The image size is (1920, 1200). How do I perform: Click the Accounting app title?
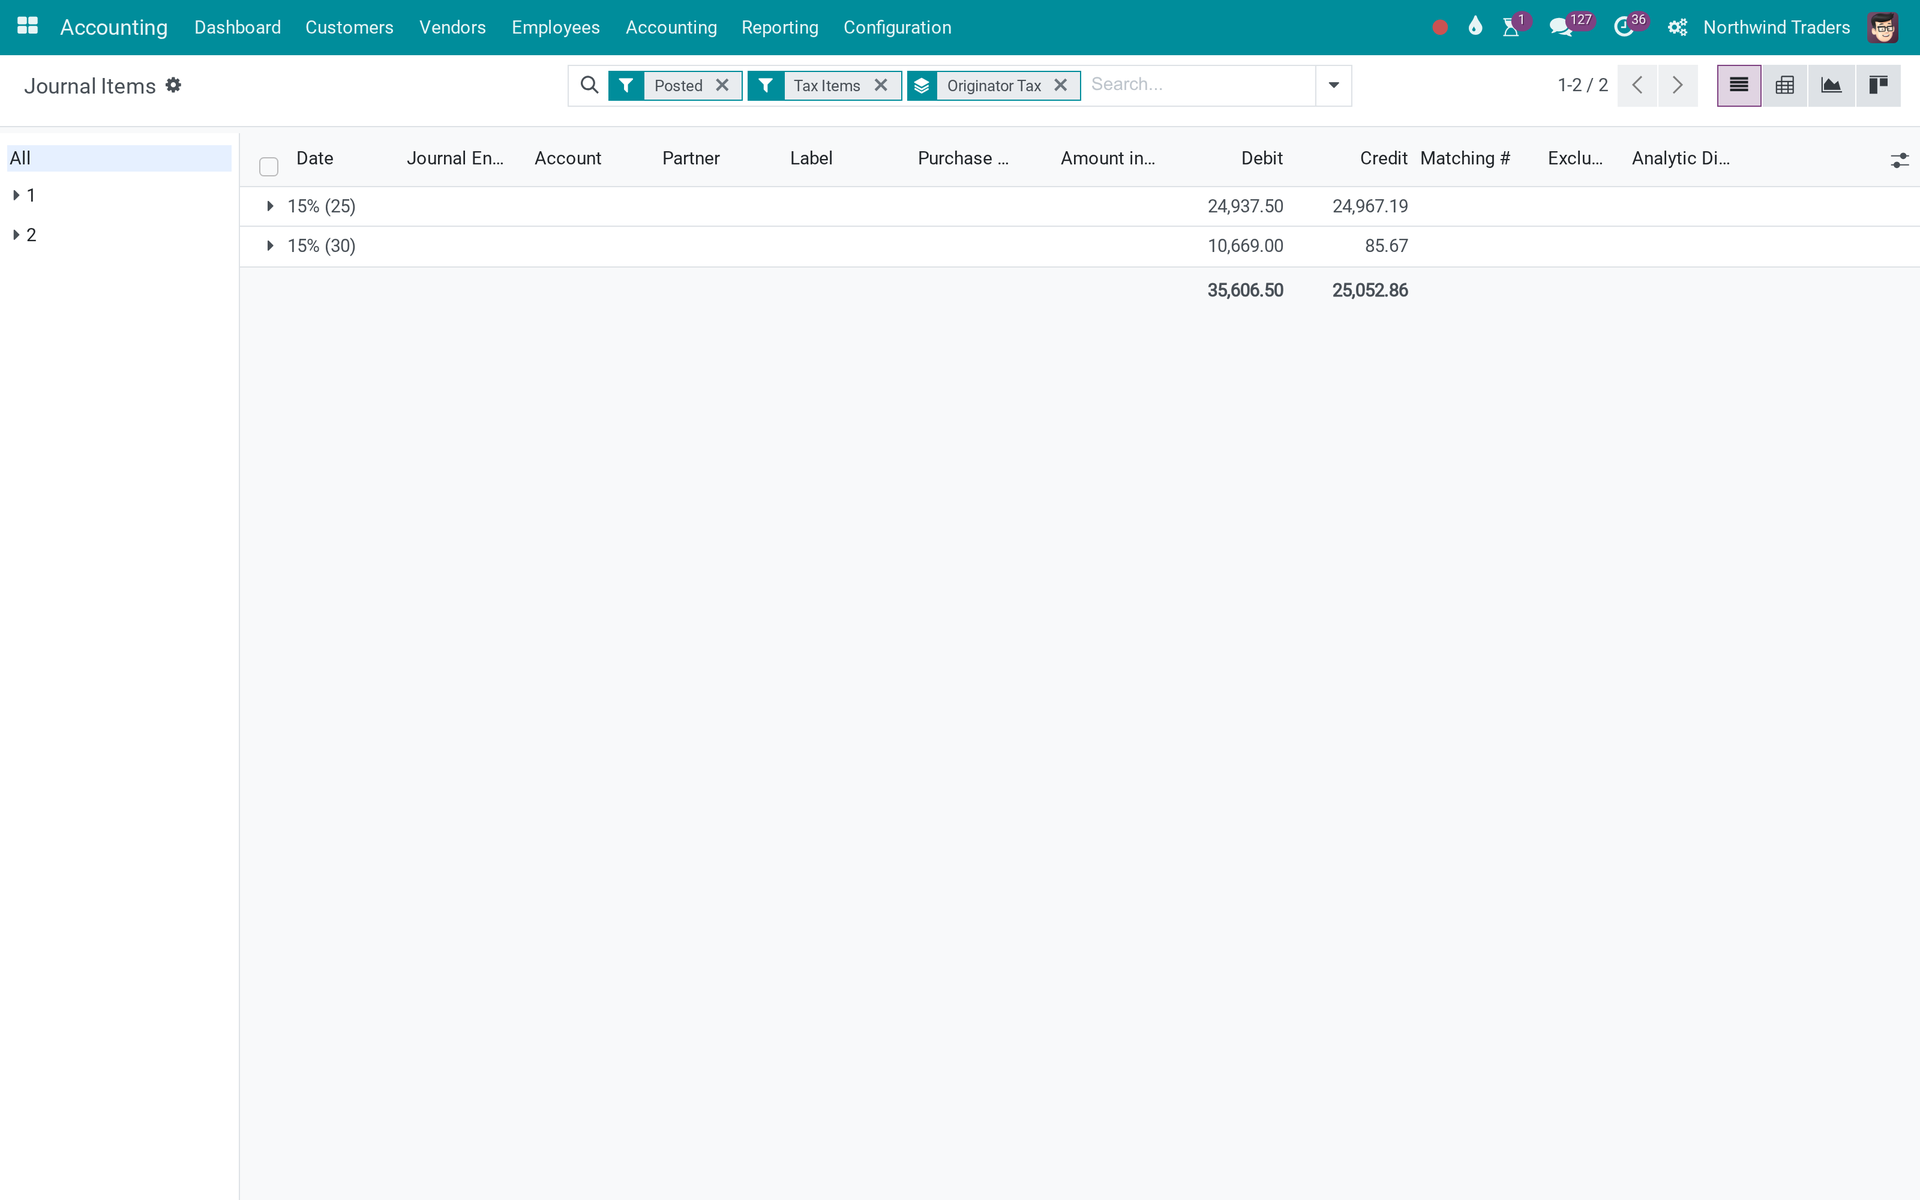(114, 27)
